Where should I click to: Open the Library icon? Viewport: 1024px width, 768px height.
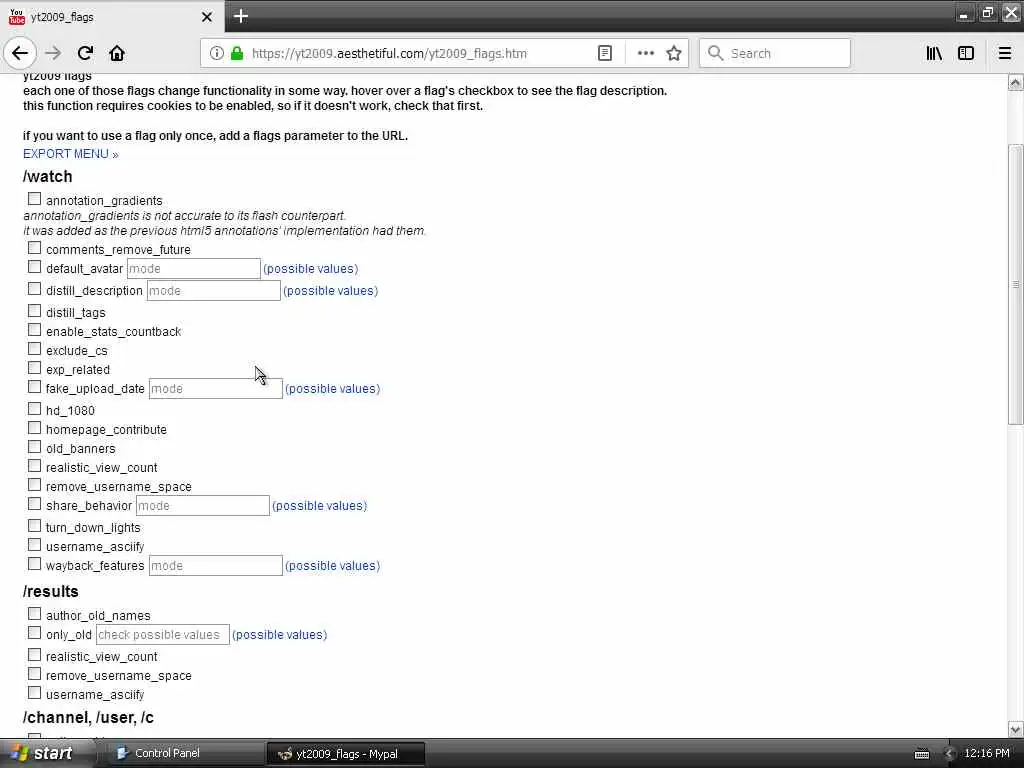click(x=934, y=54)
